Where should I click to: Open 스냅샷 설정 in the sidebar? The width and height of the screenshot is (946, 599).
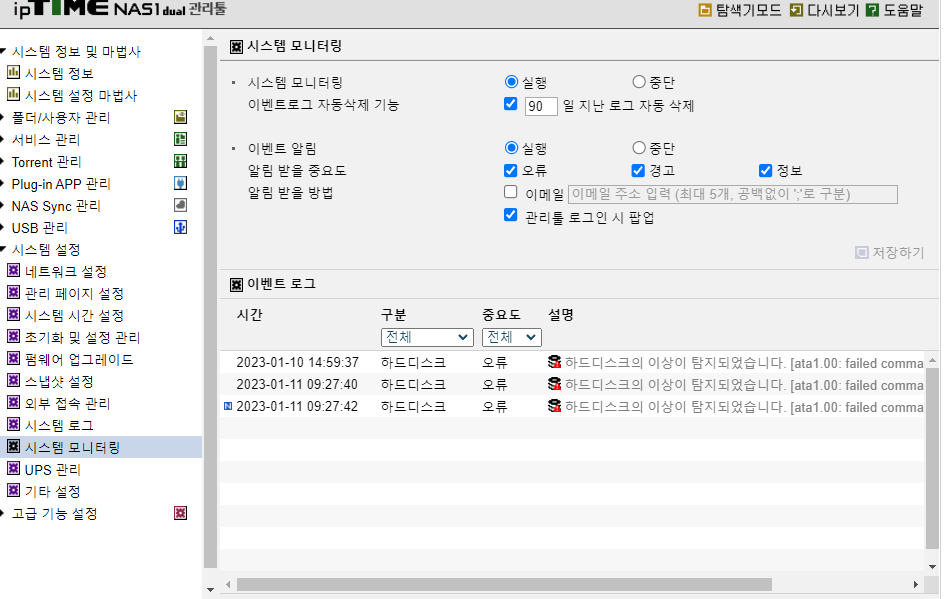pos(59,381)
